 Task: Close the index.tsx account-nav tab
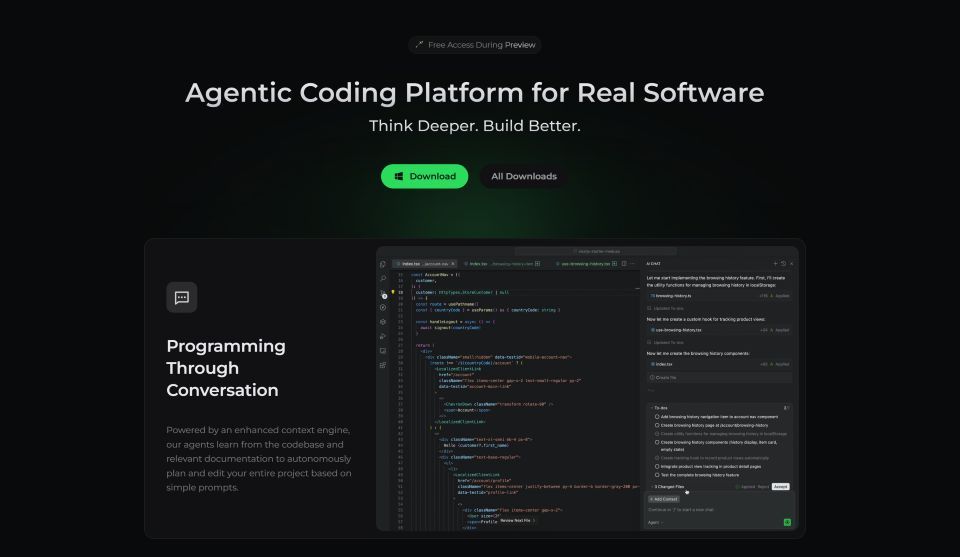[x=453, y=264]
